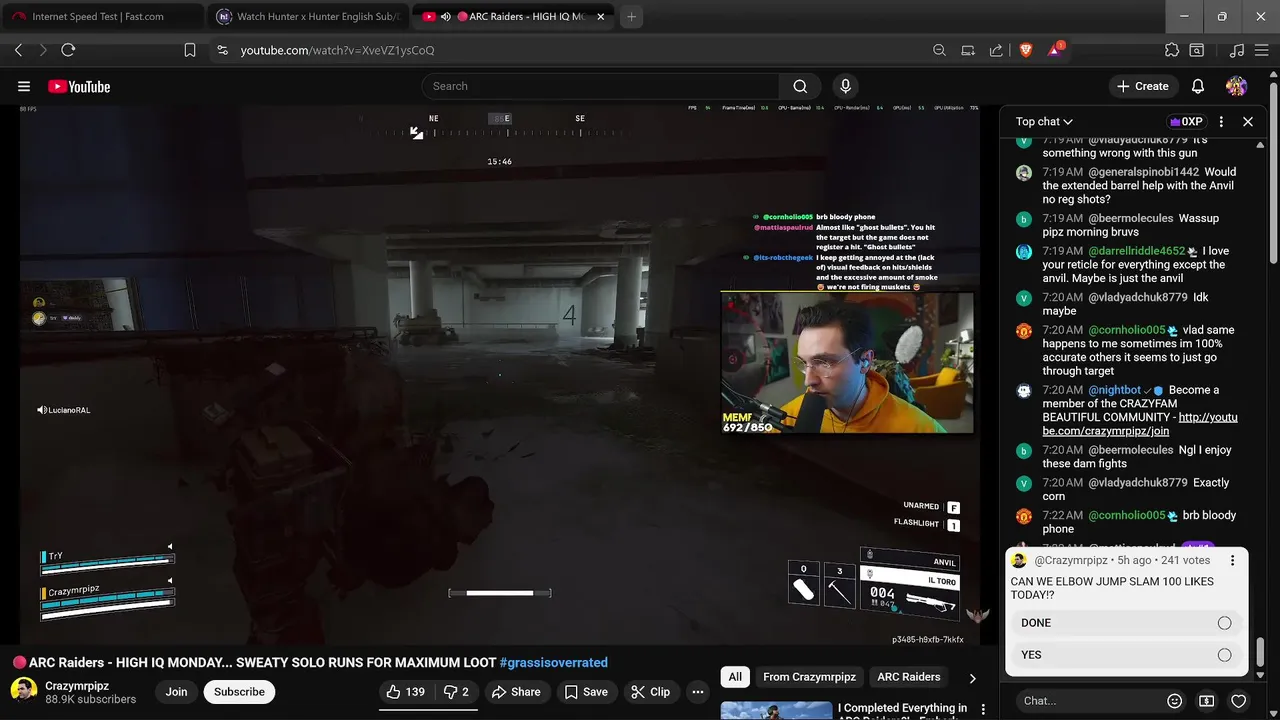Click the install-app screen icon

[968, 50]
